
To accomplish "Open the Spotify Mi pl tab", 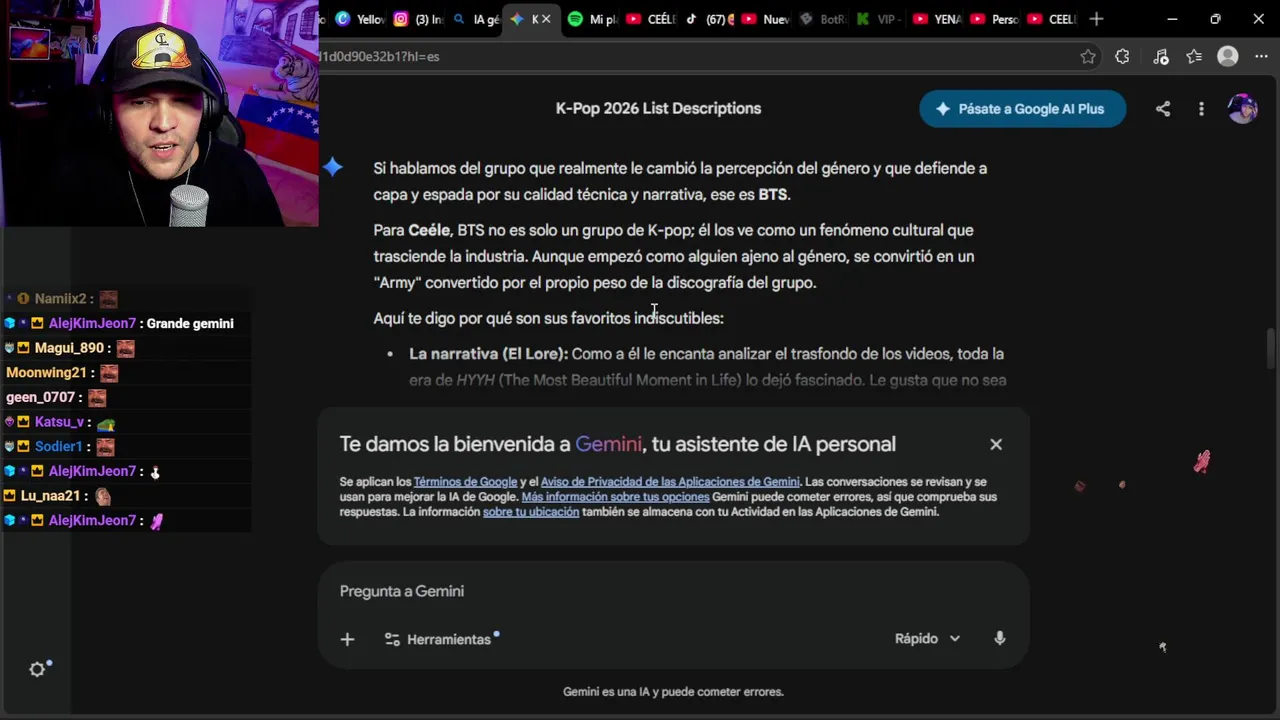I will (592, 19).
